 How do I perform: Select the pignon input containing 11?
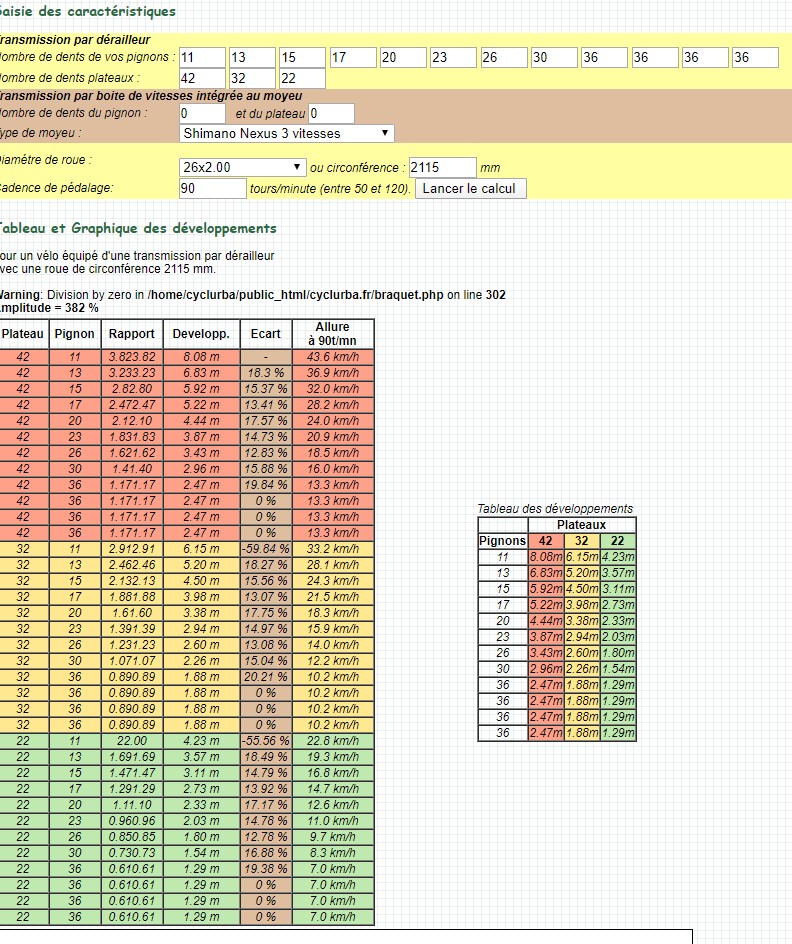tap(203, 58)
